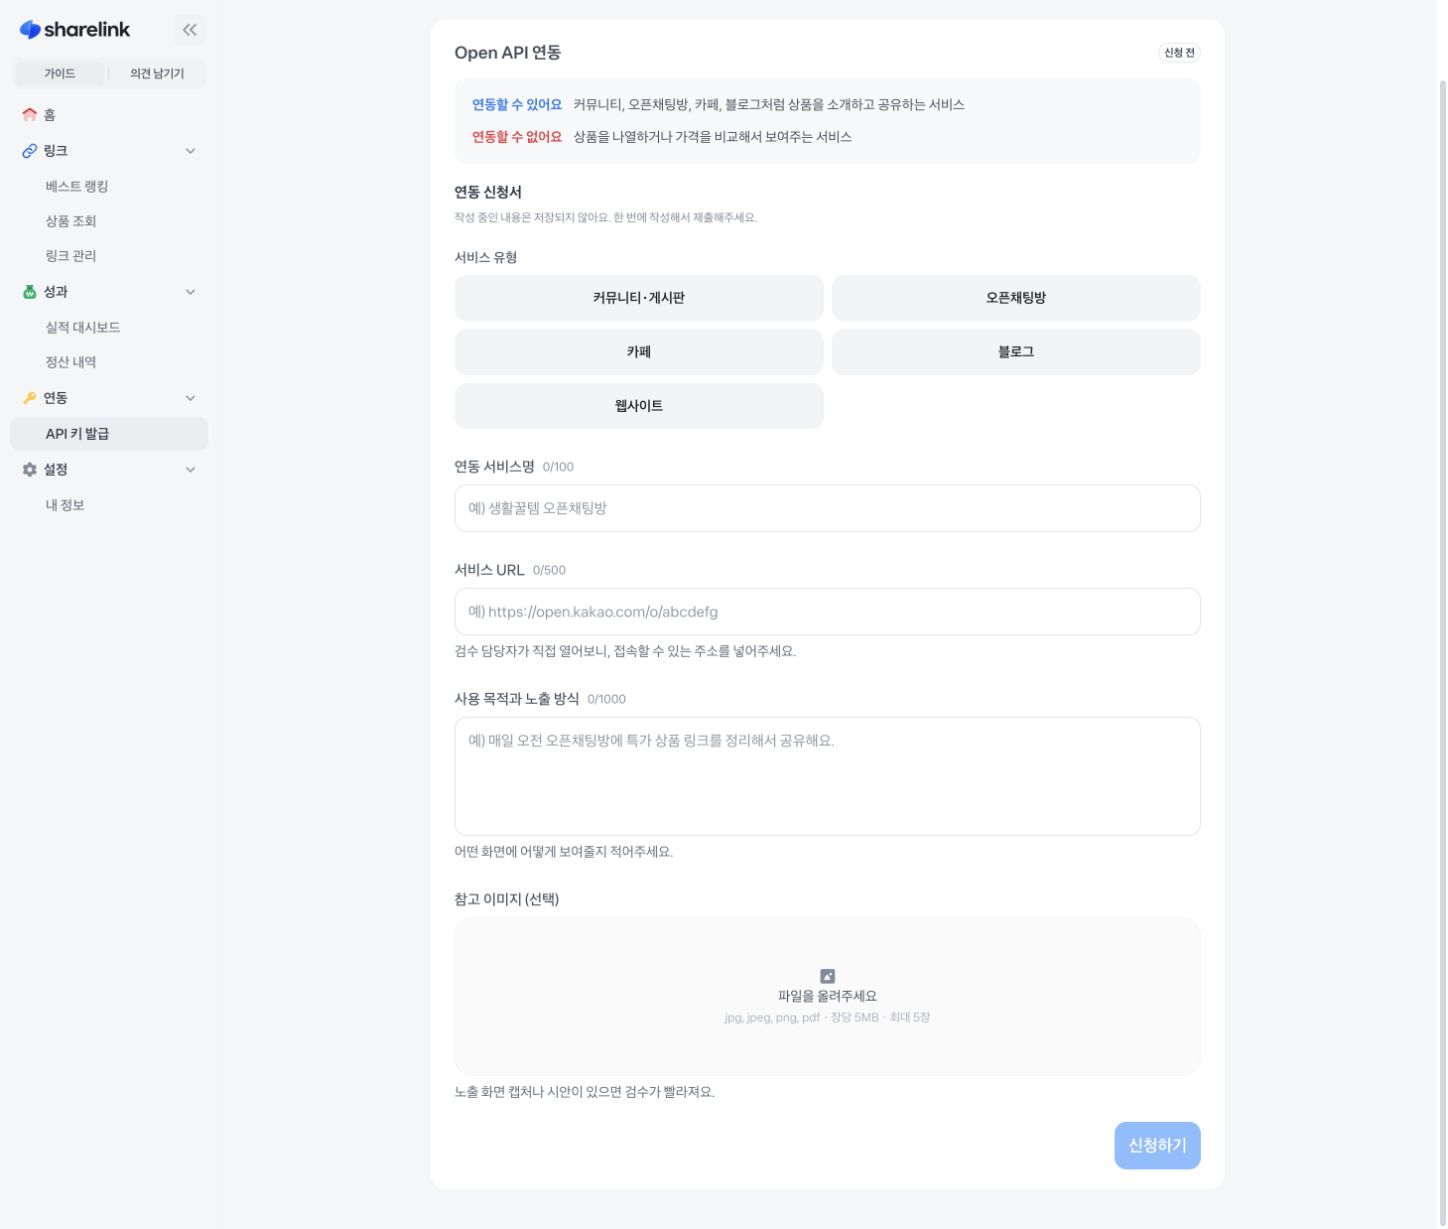Click the image upload icon
This screenshot has width=1448, height=1229.
827,976
